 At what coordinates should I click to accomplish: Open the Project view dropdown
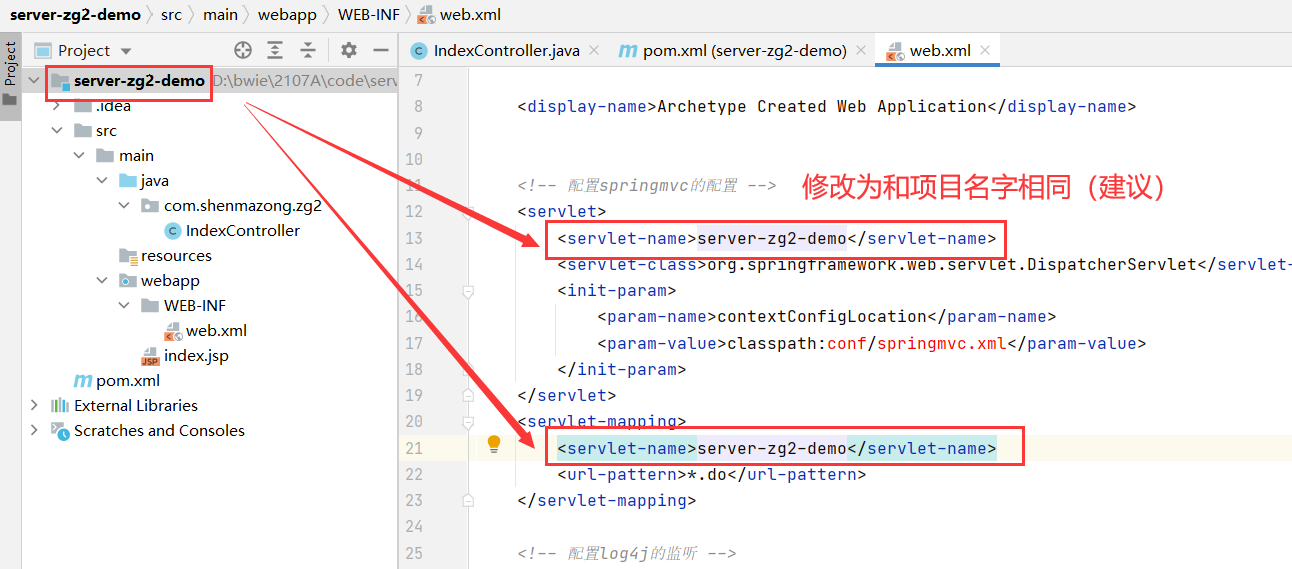[x=126, y=51]
